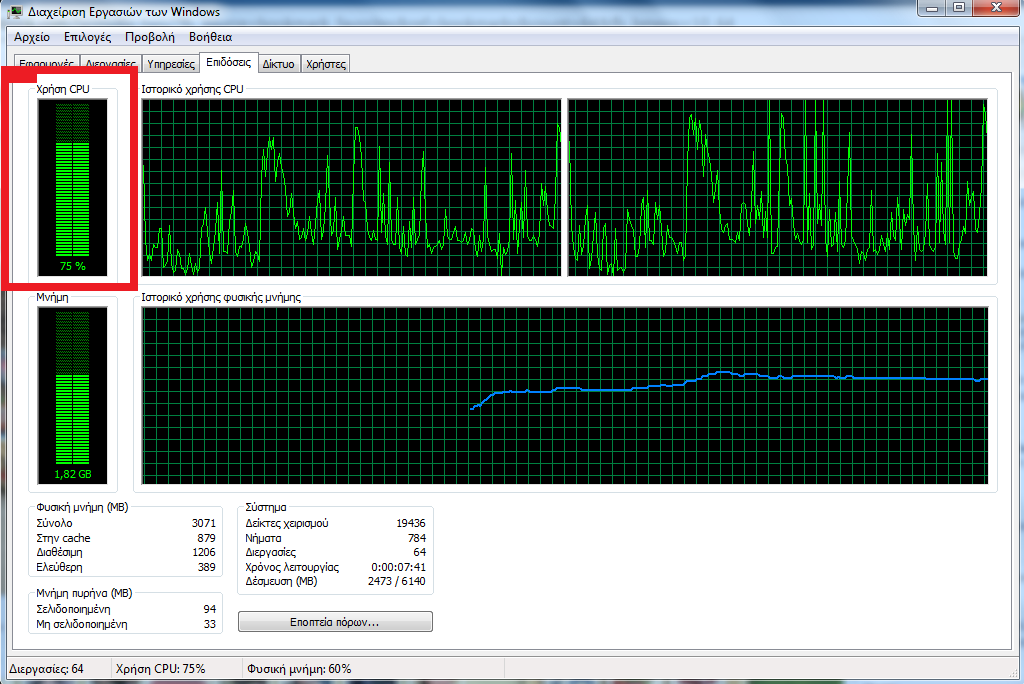
Task: Click the first CPU usage history graph
Action: 351,187
